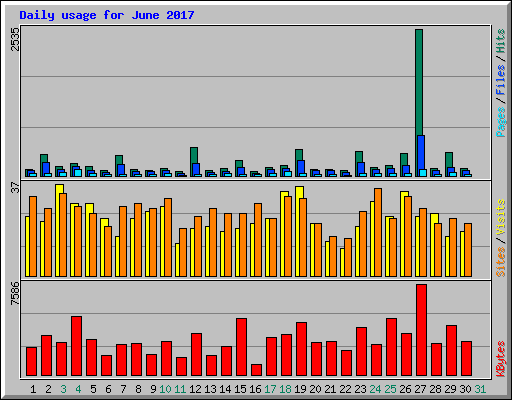Click the orange Sites bar on day 24
The image size is (512, 400).
(x=378, y=232)
